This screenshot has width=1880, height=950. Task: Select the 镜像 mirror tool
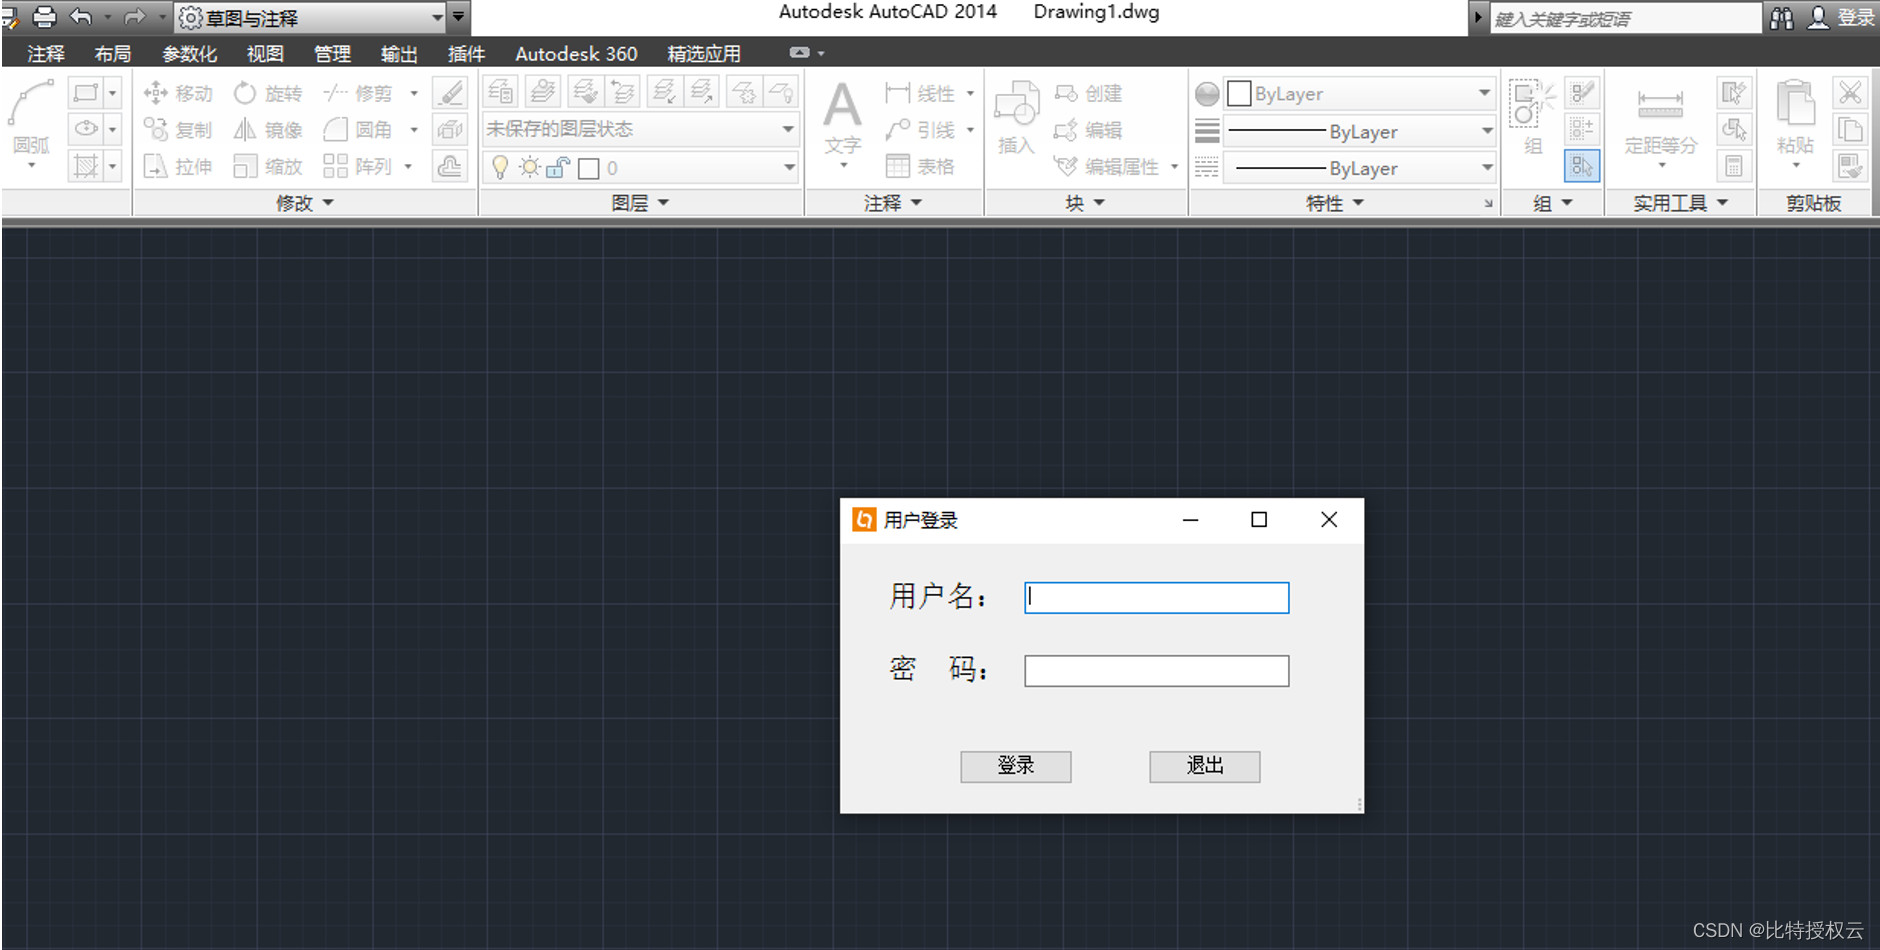[x=267, y=129]
